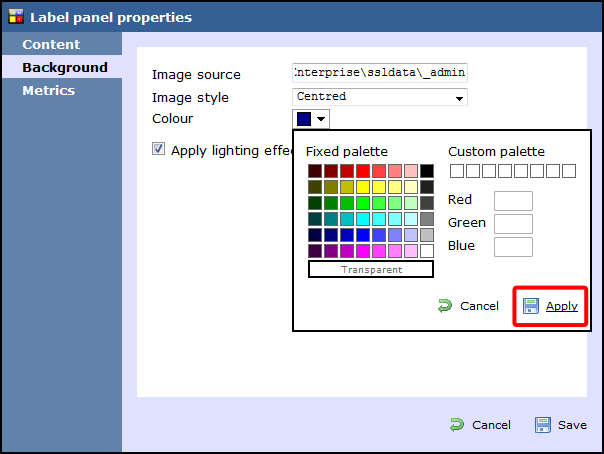Pick the lightest pale yellow swatch
The height and width of the screenshot is (454, 604).
tap(411, 187)
